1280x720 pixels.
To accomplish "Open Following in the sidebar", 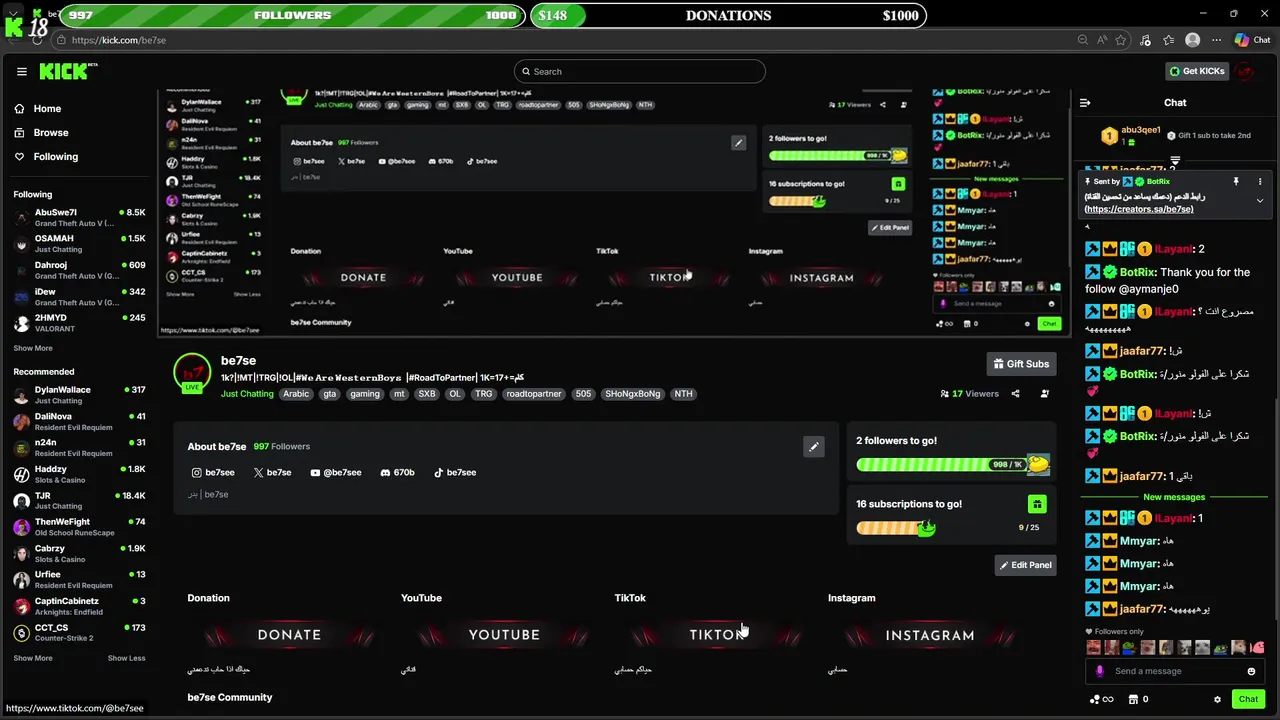I will [x=46, y=156].
